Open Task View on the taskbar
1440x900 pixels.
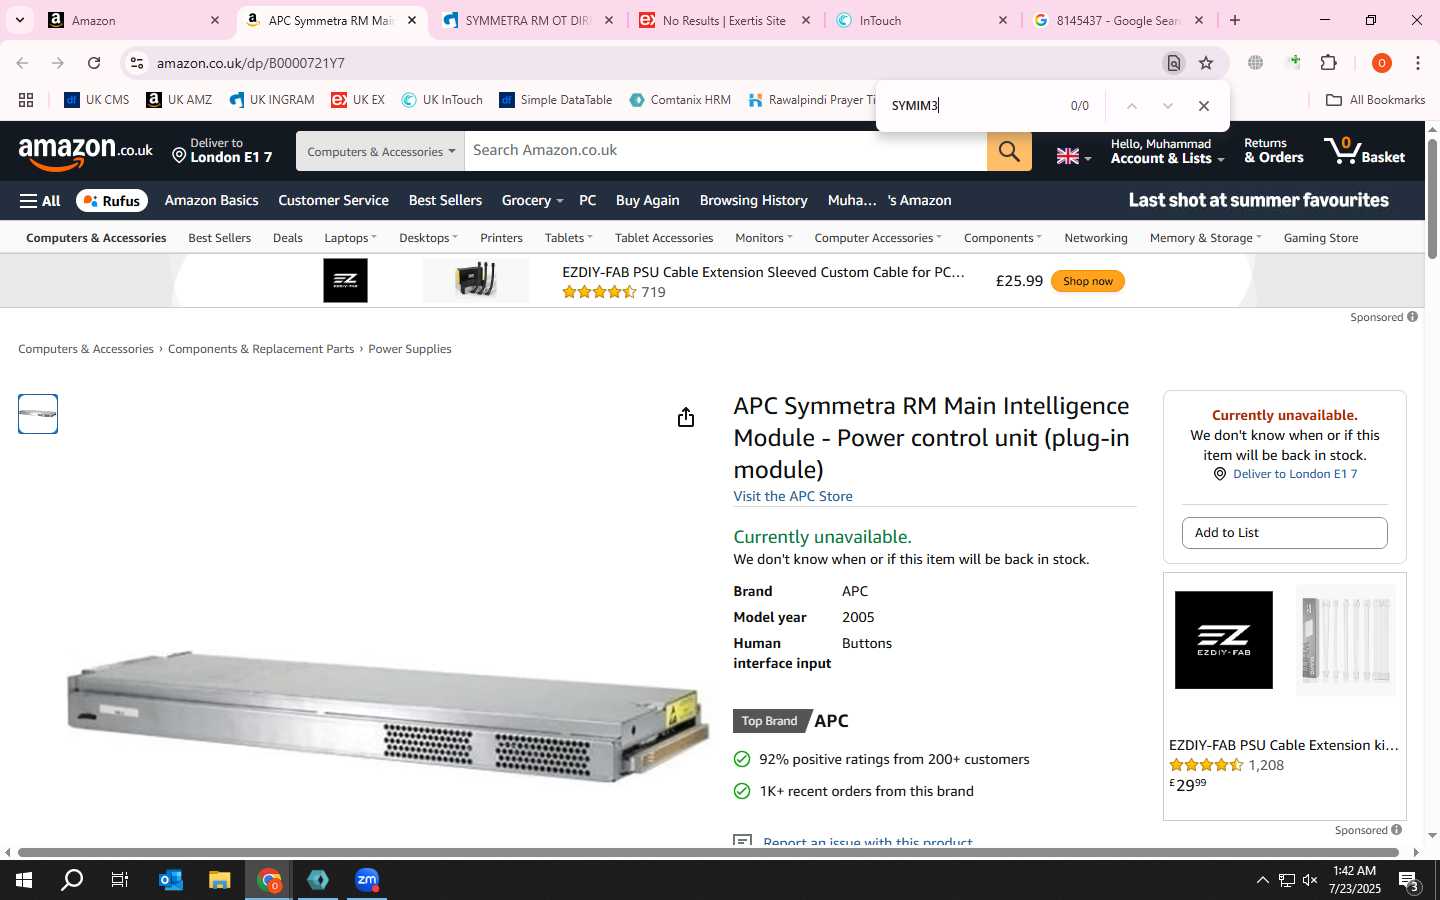(120, 880)
